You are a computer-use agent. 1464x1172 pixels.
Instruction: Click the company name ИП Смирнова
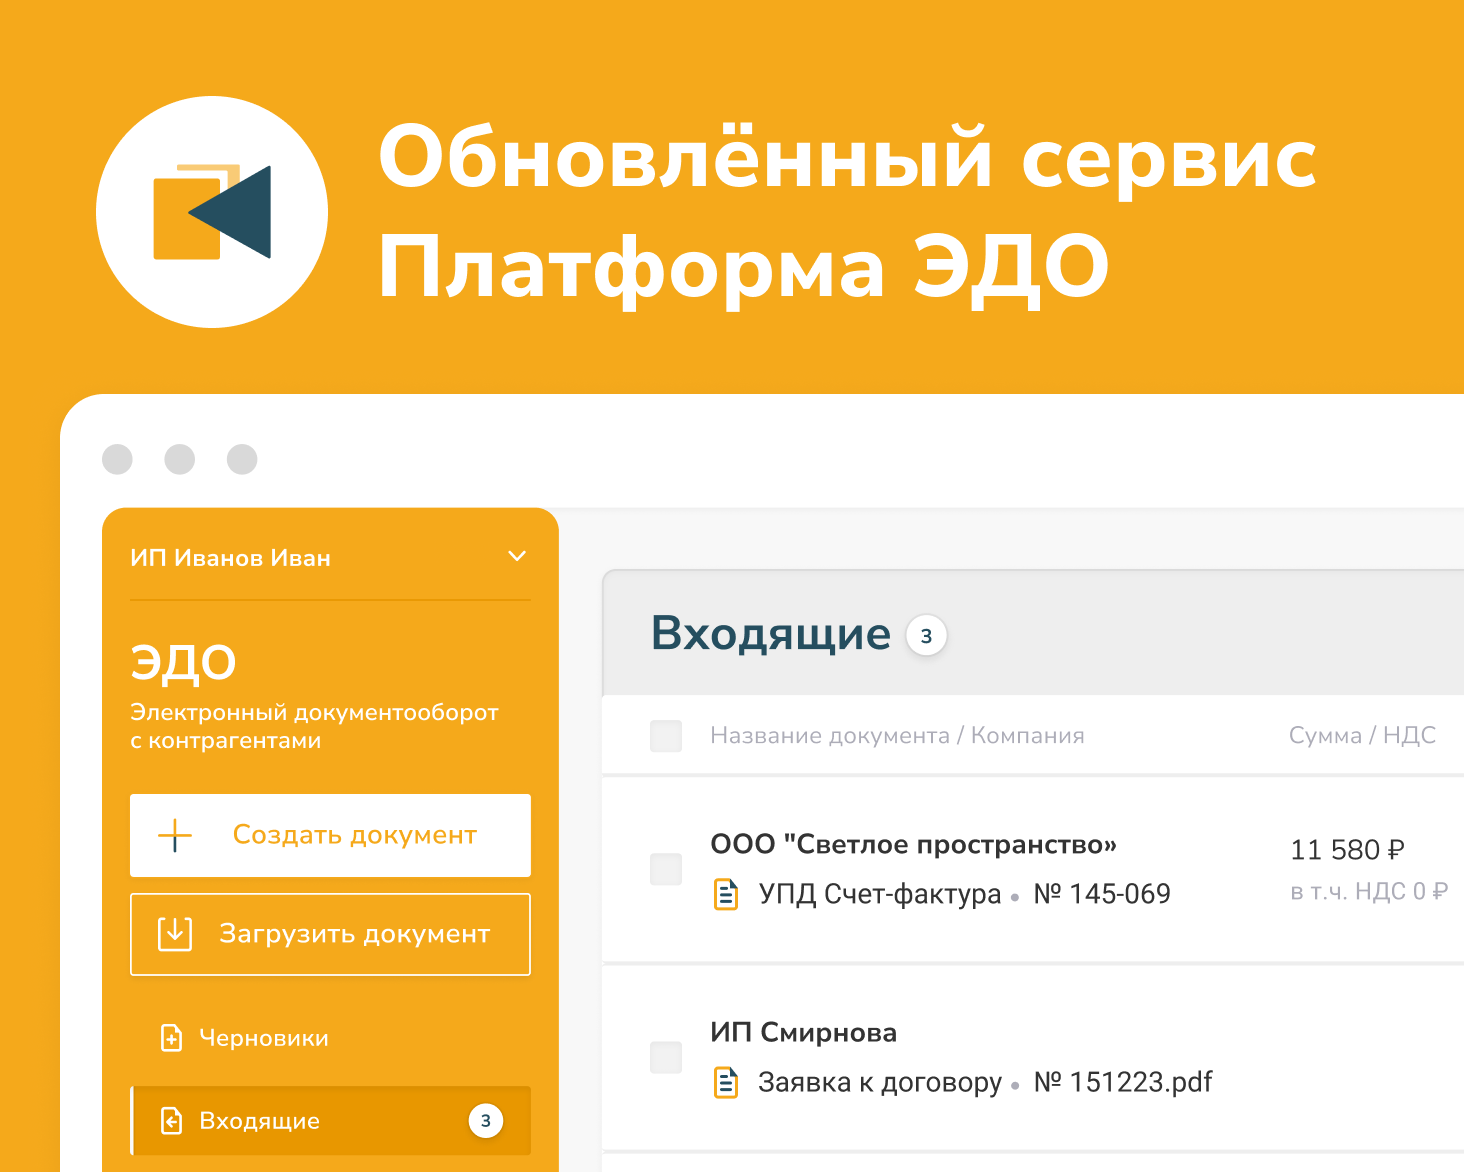(x=803, y=1033)
